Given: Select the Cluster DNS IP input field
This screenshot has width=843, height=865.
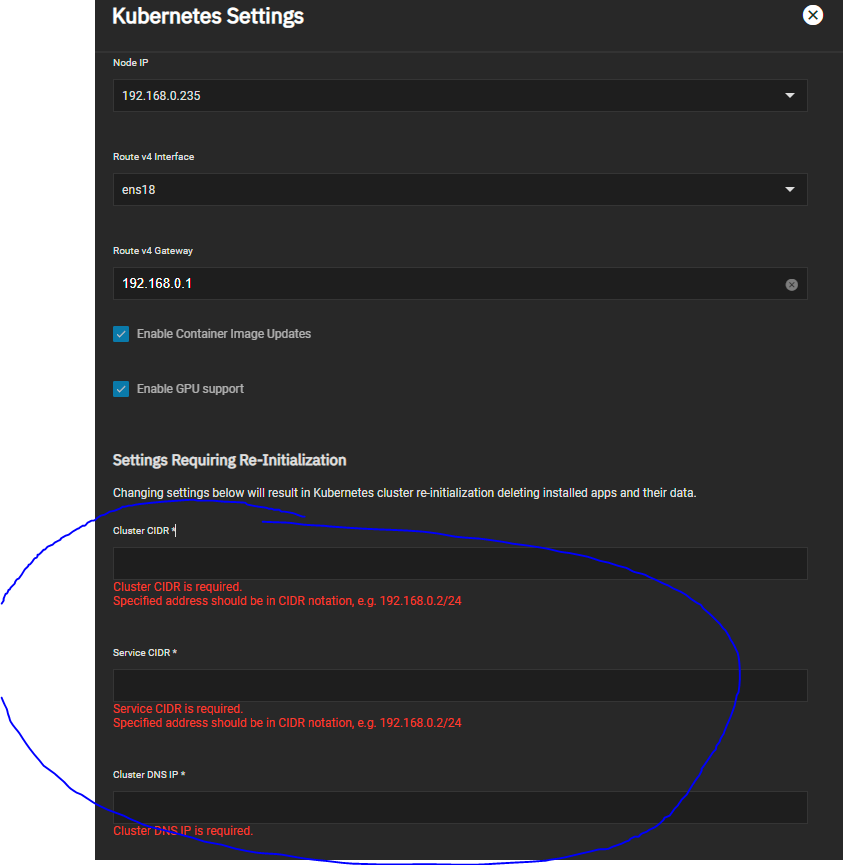Looking at the screenshot, I should tap(460, 807).
